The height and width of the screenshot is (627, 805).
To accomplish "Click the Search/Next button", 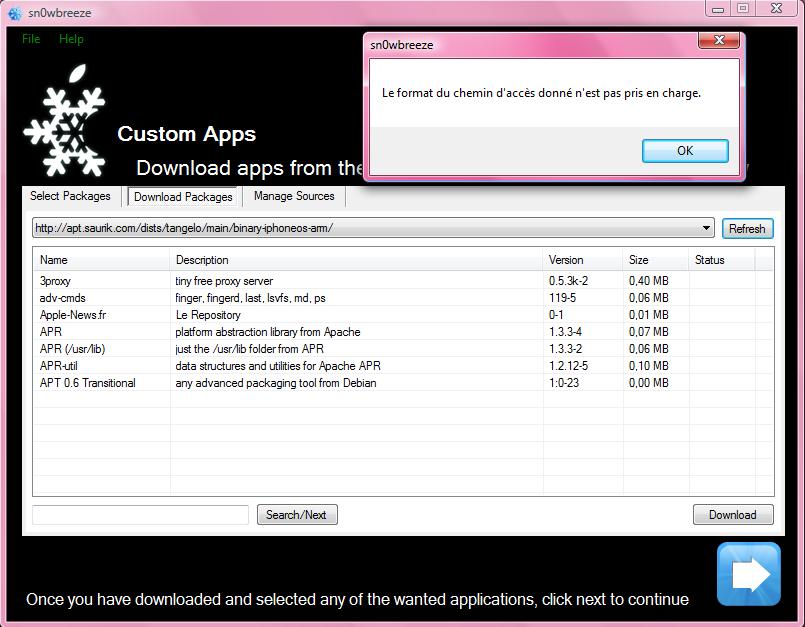I will (297, 515).
